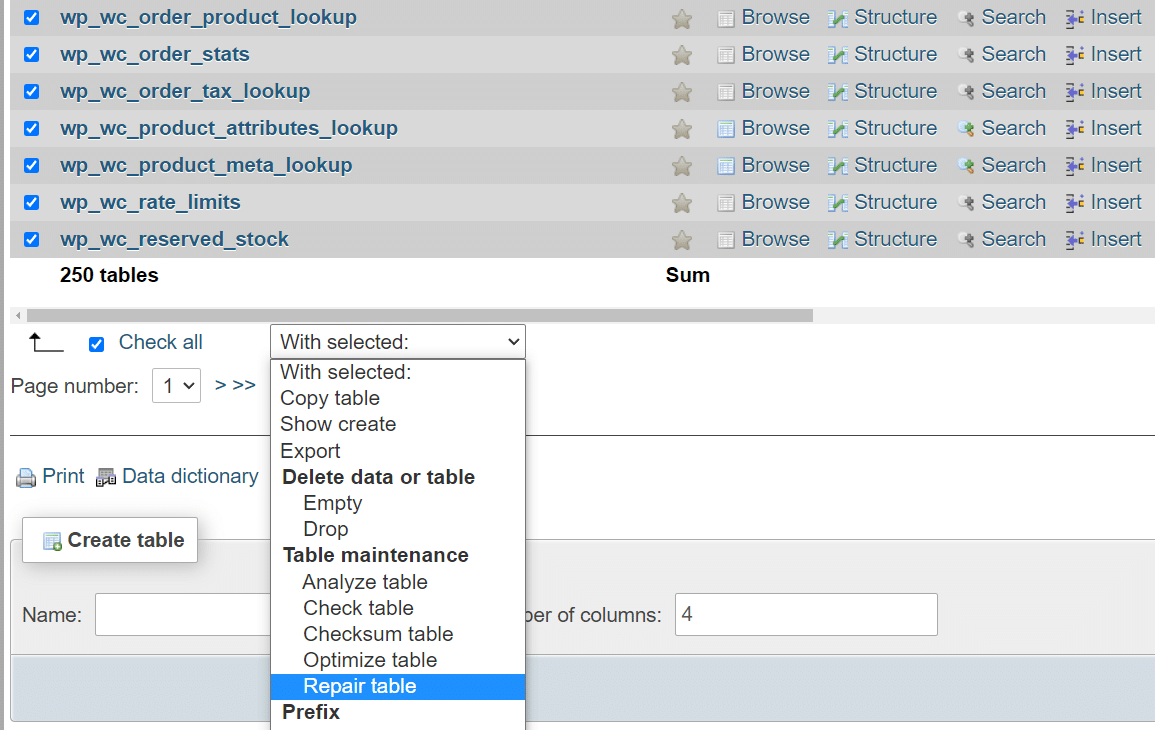Insert a row into wp_wc_rate_limits
The width and height of the screenshot is (1155, 730).
1116,202
